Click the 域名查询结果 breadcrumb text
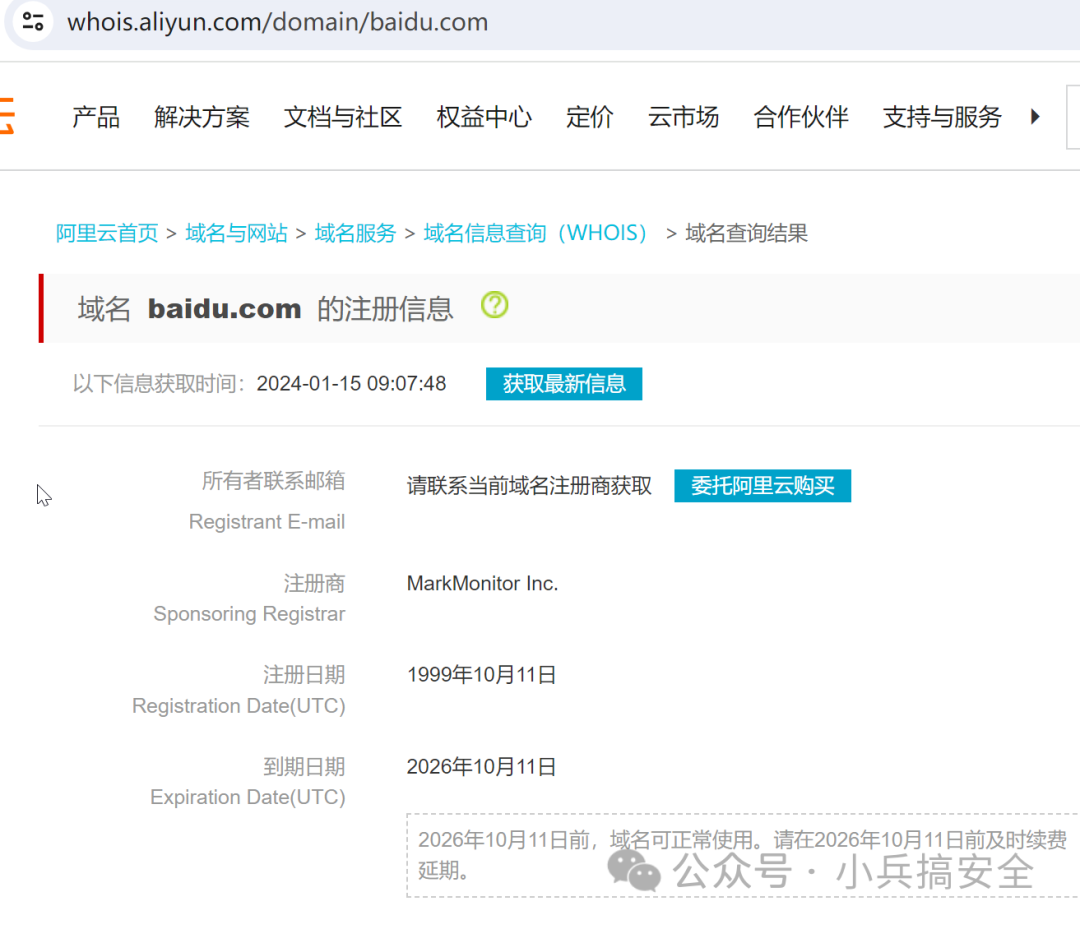Screen dimensions: 1080x929 (746, 233)
